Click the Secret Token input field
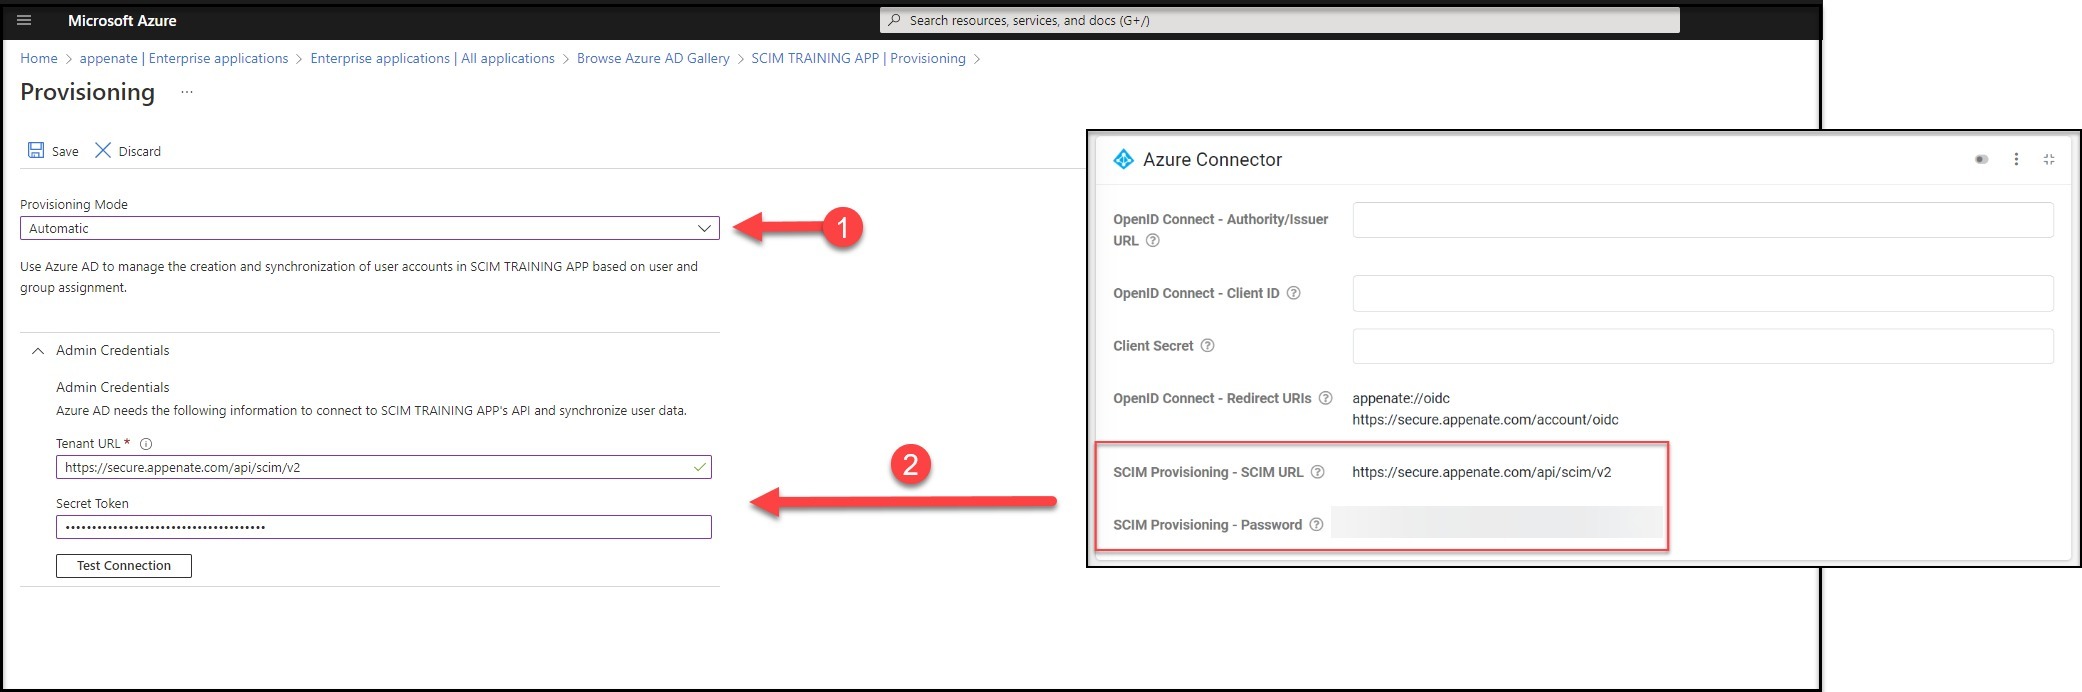2082x692 pixels. point(384,527)
